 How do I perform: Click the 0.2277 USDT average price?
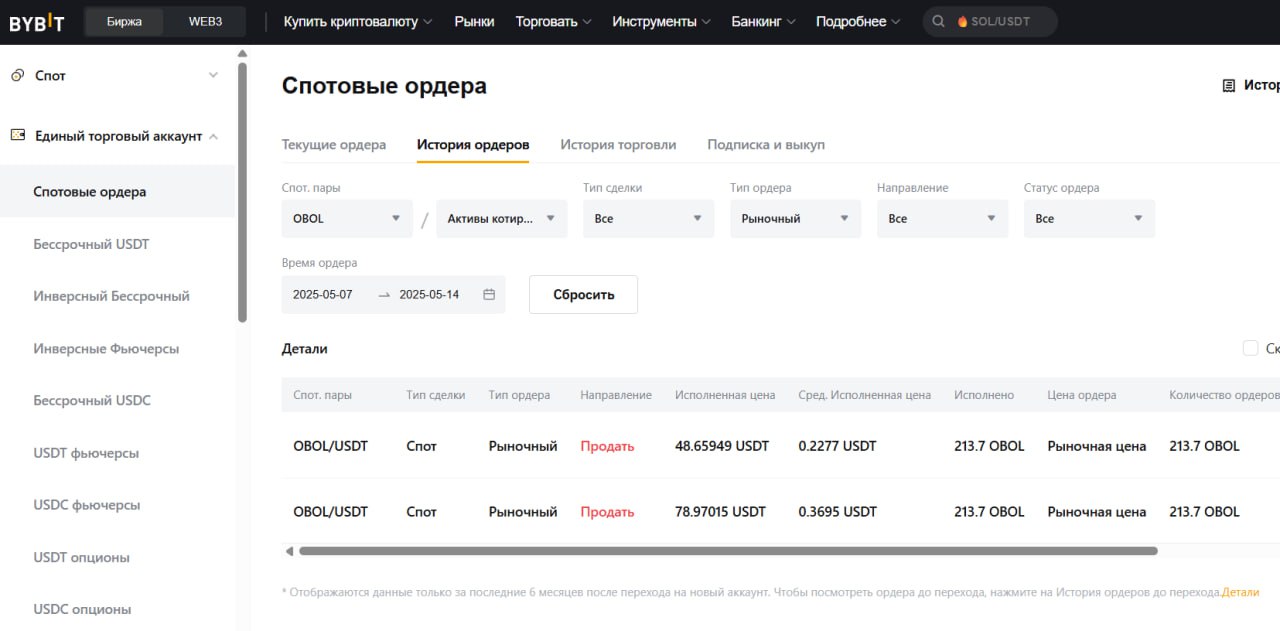(837, 446)
